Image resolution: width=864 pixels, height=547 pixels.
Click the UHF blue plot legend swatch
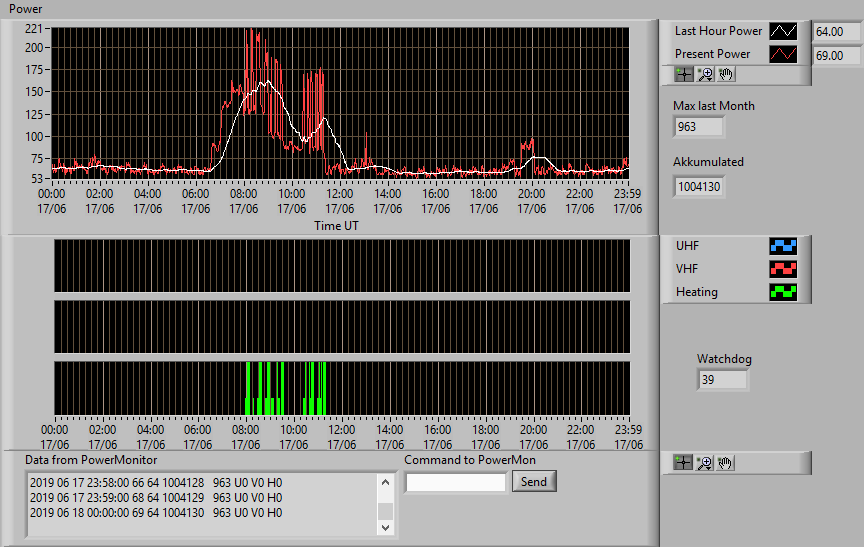click(x=783, y=246)
